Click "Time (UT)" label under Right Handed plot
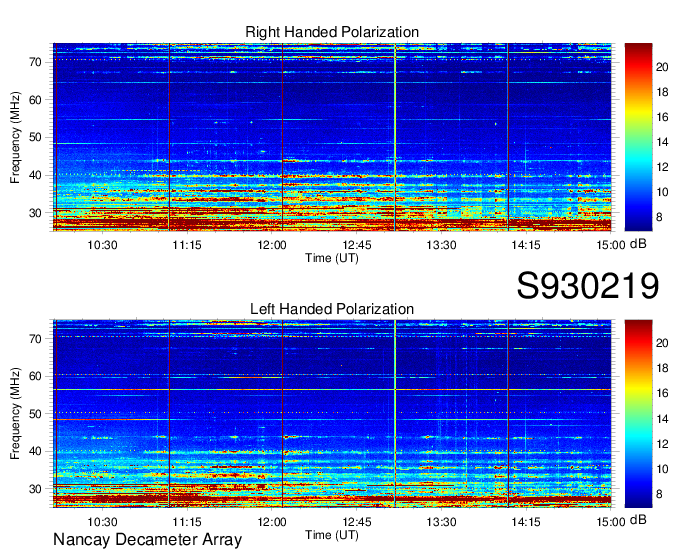 (332, 258)
